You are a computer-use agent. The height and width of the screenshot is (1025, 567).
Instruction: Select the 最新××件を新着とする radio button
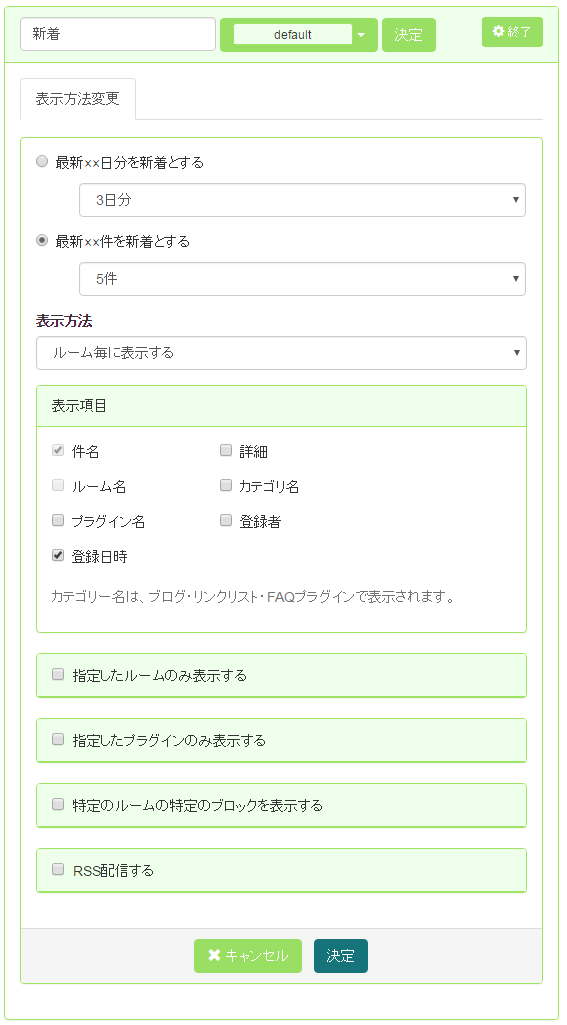42,241
